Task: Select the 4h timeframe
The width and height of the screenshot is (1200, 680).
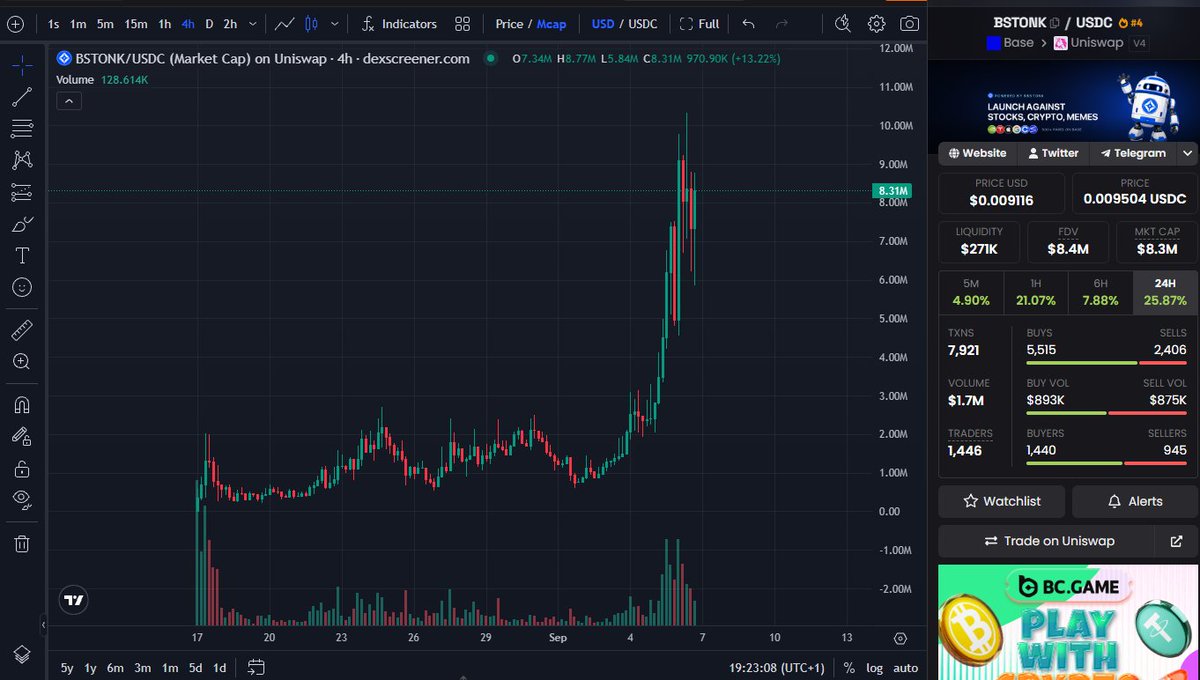Action: tap(188, 23)
